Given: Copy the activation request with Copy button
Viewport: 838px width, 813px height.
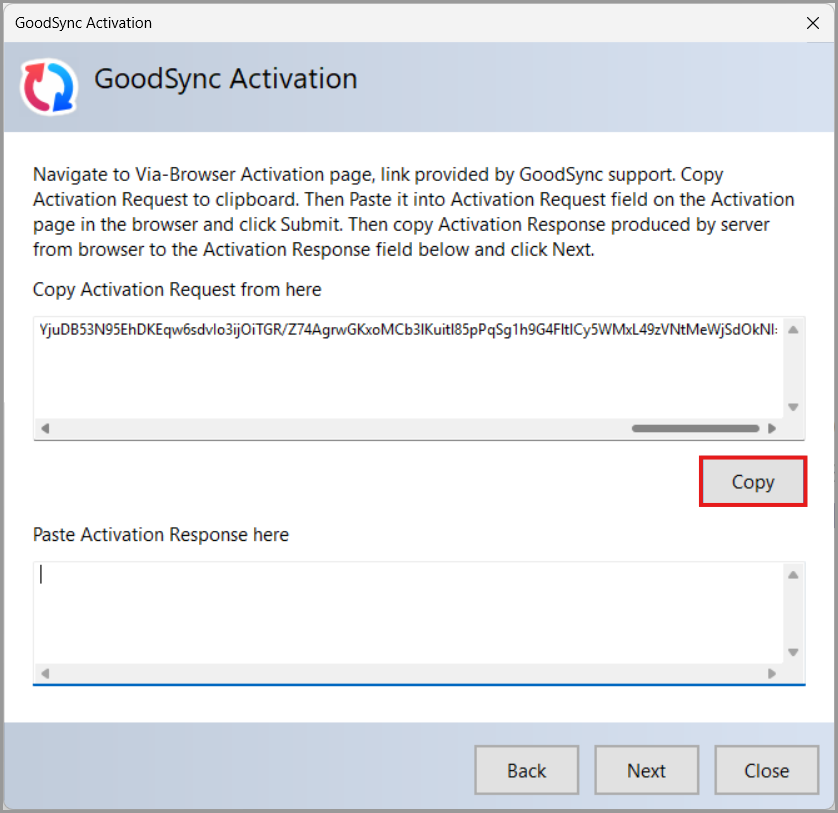Looking at the screenshot, I should click(752, 482).
